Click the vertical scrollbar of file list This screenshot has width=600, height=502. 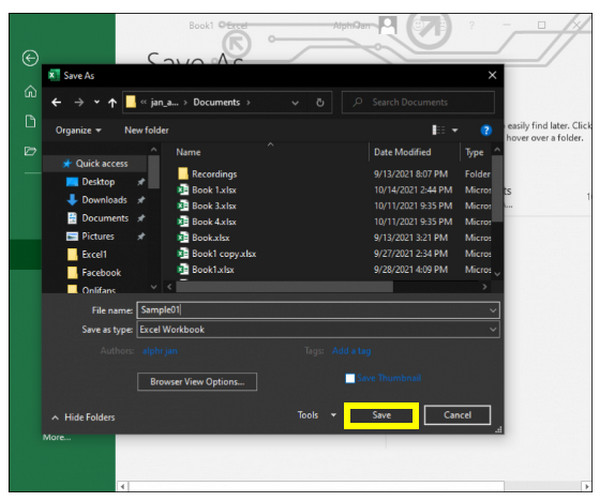[497, 189]
